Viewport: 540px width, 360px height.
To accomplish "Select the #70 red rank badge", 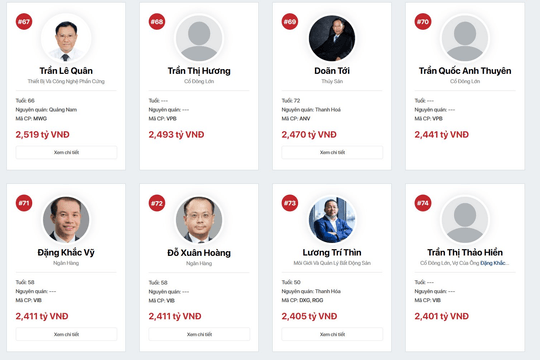I will coord(423,22).
